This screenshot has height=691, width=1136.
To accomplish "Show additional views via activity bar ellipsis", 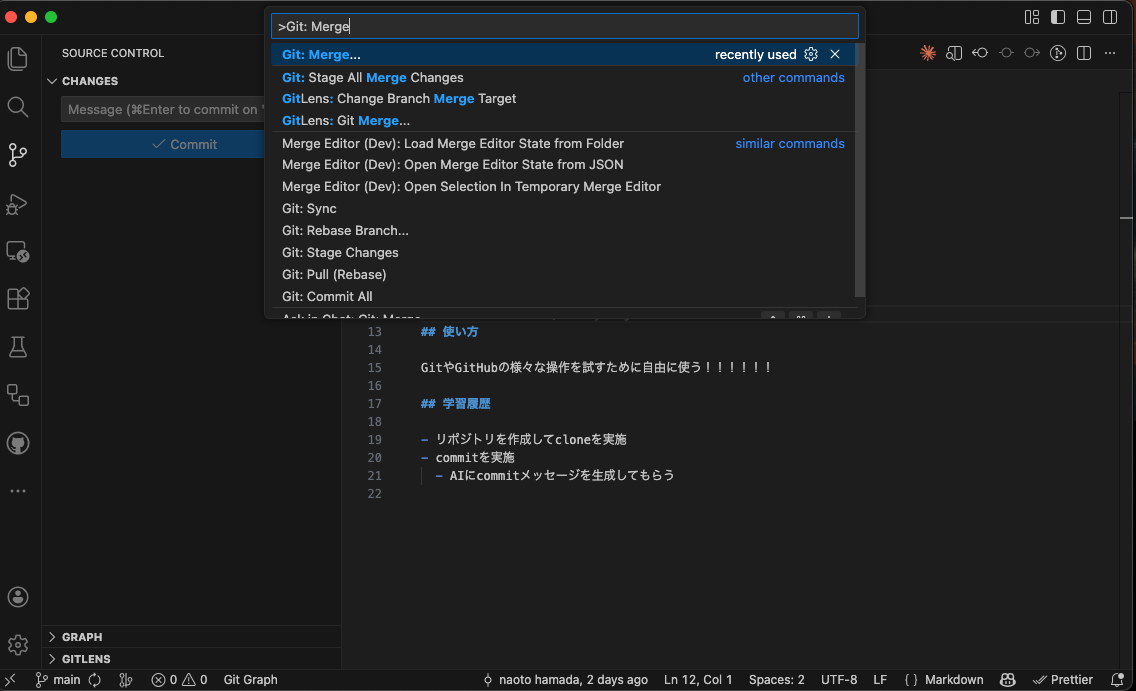I will [18, 491].
